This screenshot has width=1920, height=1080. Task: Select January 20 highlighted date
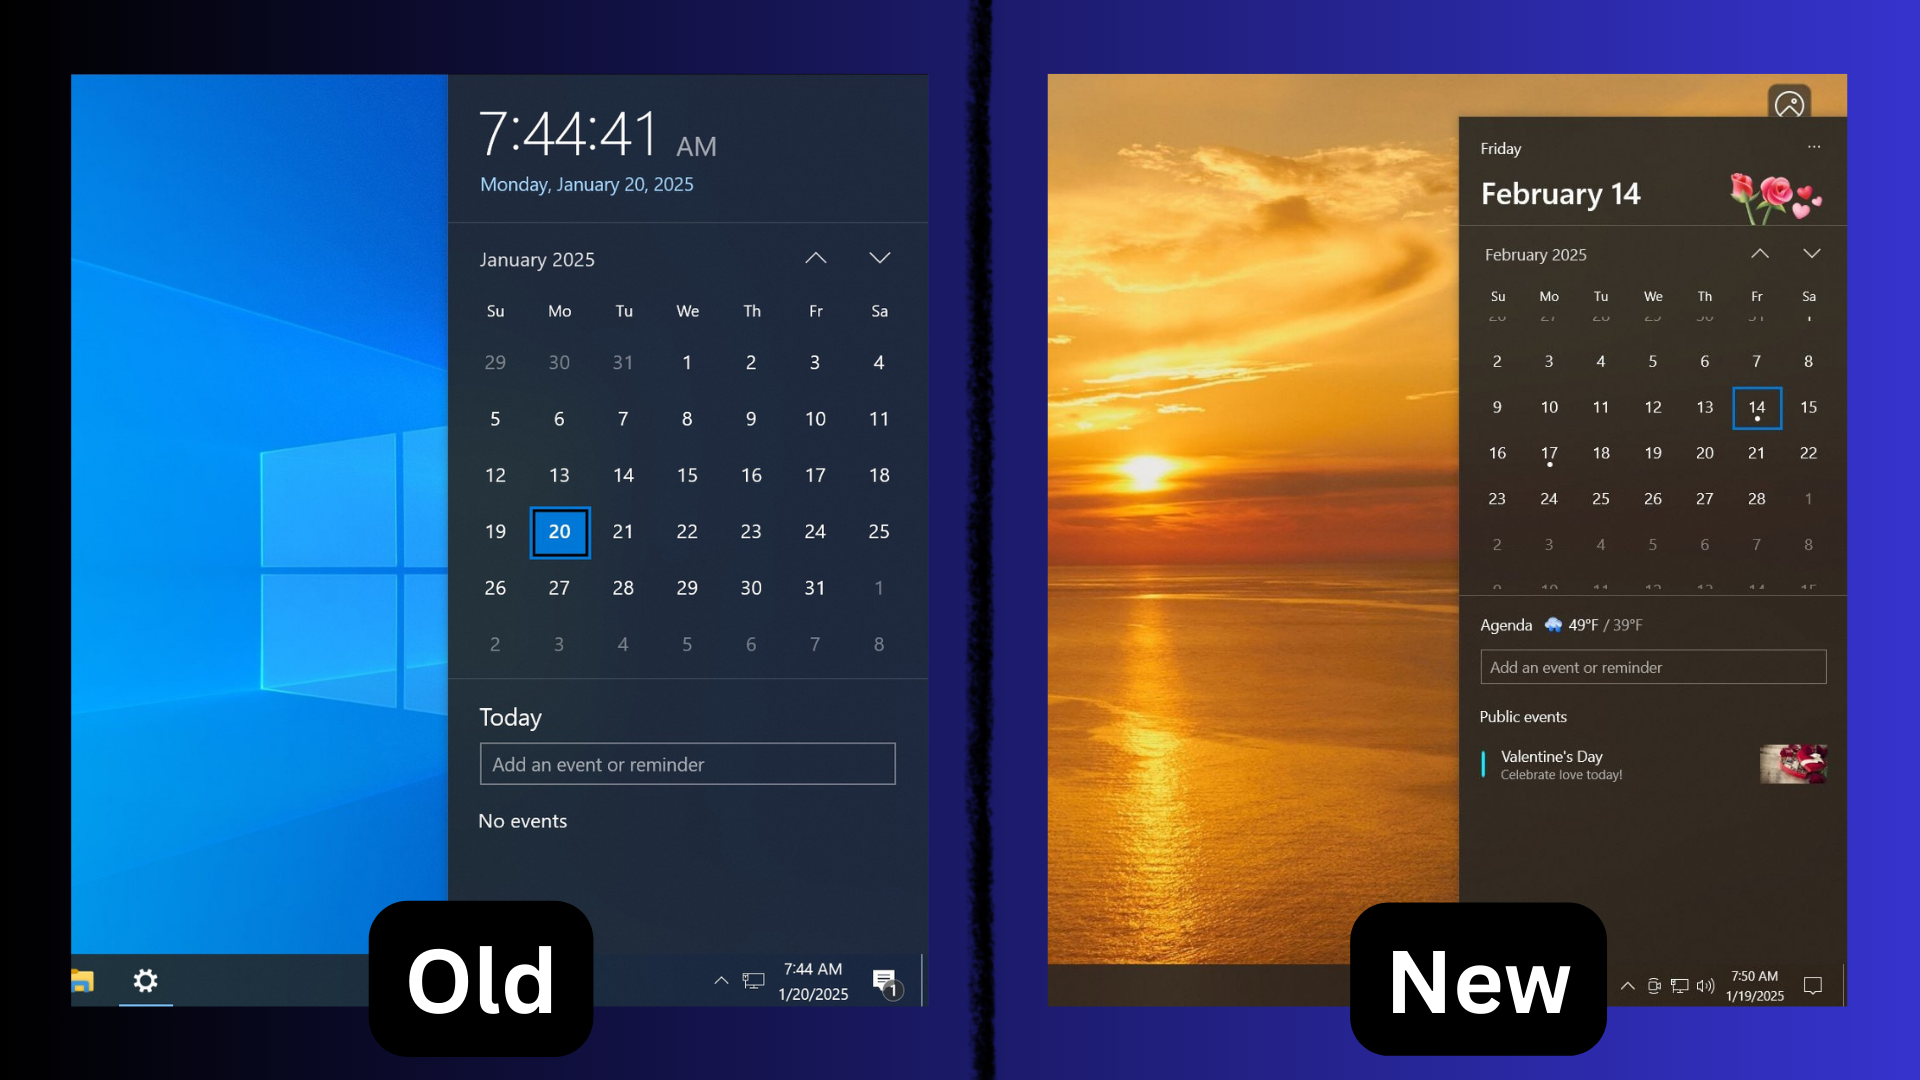pos(559,530)
